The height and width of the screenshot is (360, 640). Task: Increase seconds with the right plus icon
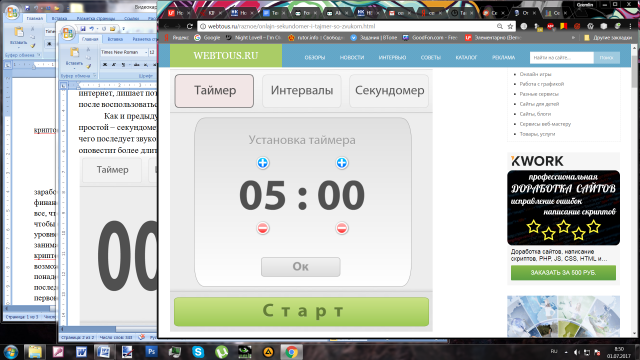click(x=342, y=163)
